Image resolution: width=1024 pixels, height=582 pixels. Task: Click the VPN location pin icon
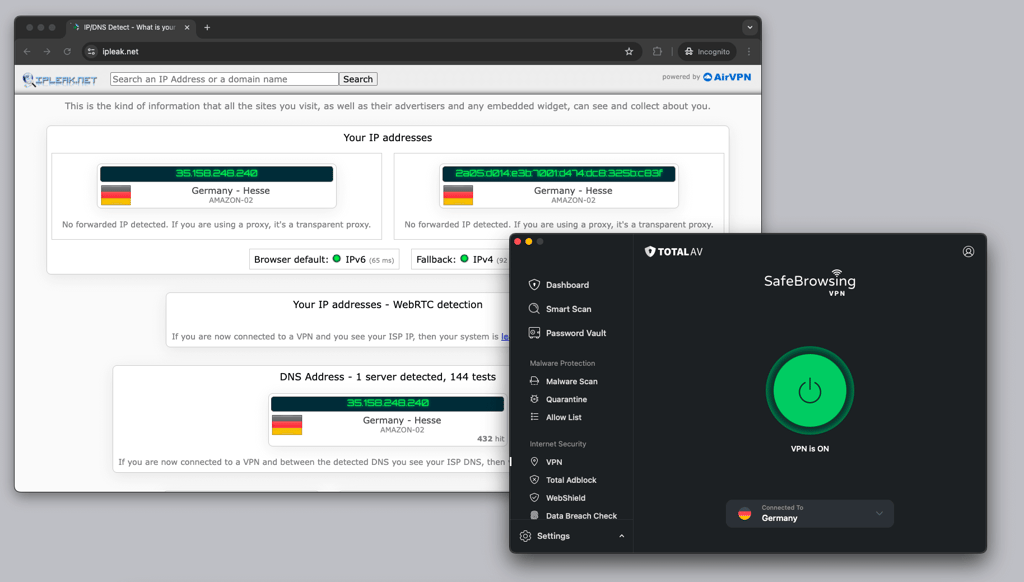534,462
